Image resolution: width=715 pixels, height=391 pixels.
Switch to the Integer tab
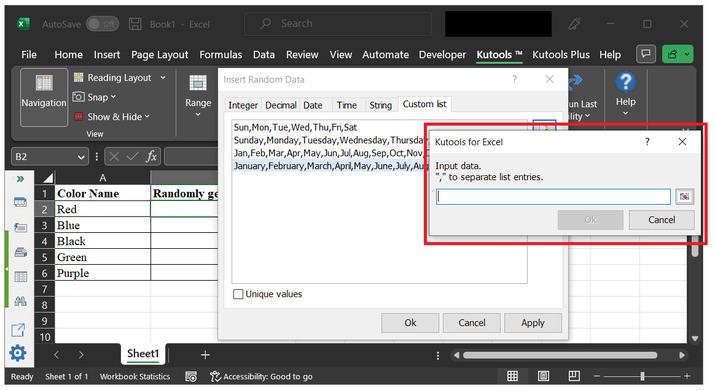pos(243,105)
